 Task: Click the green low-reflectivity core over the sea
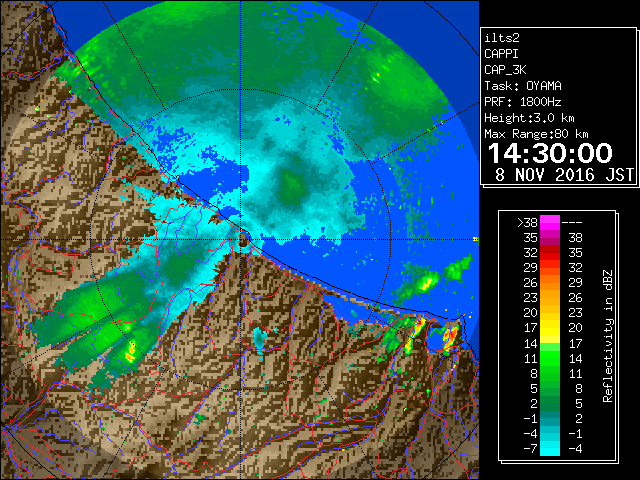[292, 187]
